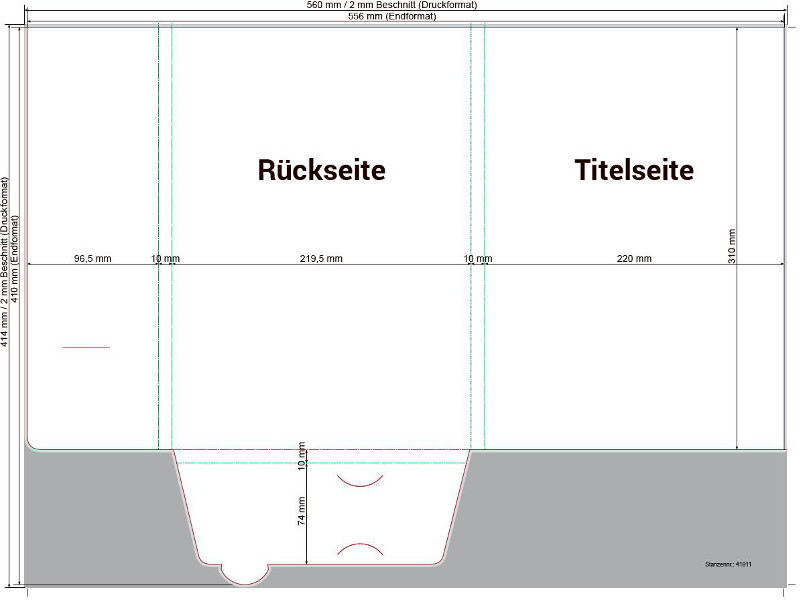Click the vertical 10 mm label on bottom flap
The image size is (811, 612).
(301, 460)
